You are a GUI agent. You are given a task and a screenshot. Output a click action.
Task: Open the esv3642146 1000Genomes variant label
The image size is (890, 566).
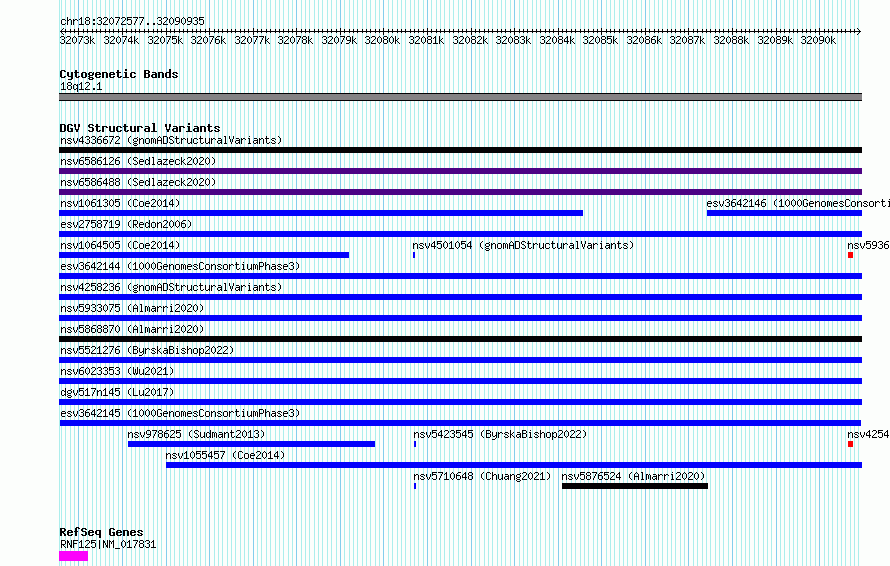[x=798, y=203]
